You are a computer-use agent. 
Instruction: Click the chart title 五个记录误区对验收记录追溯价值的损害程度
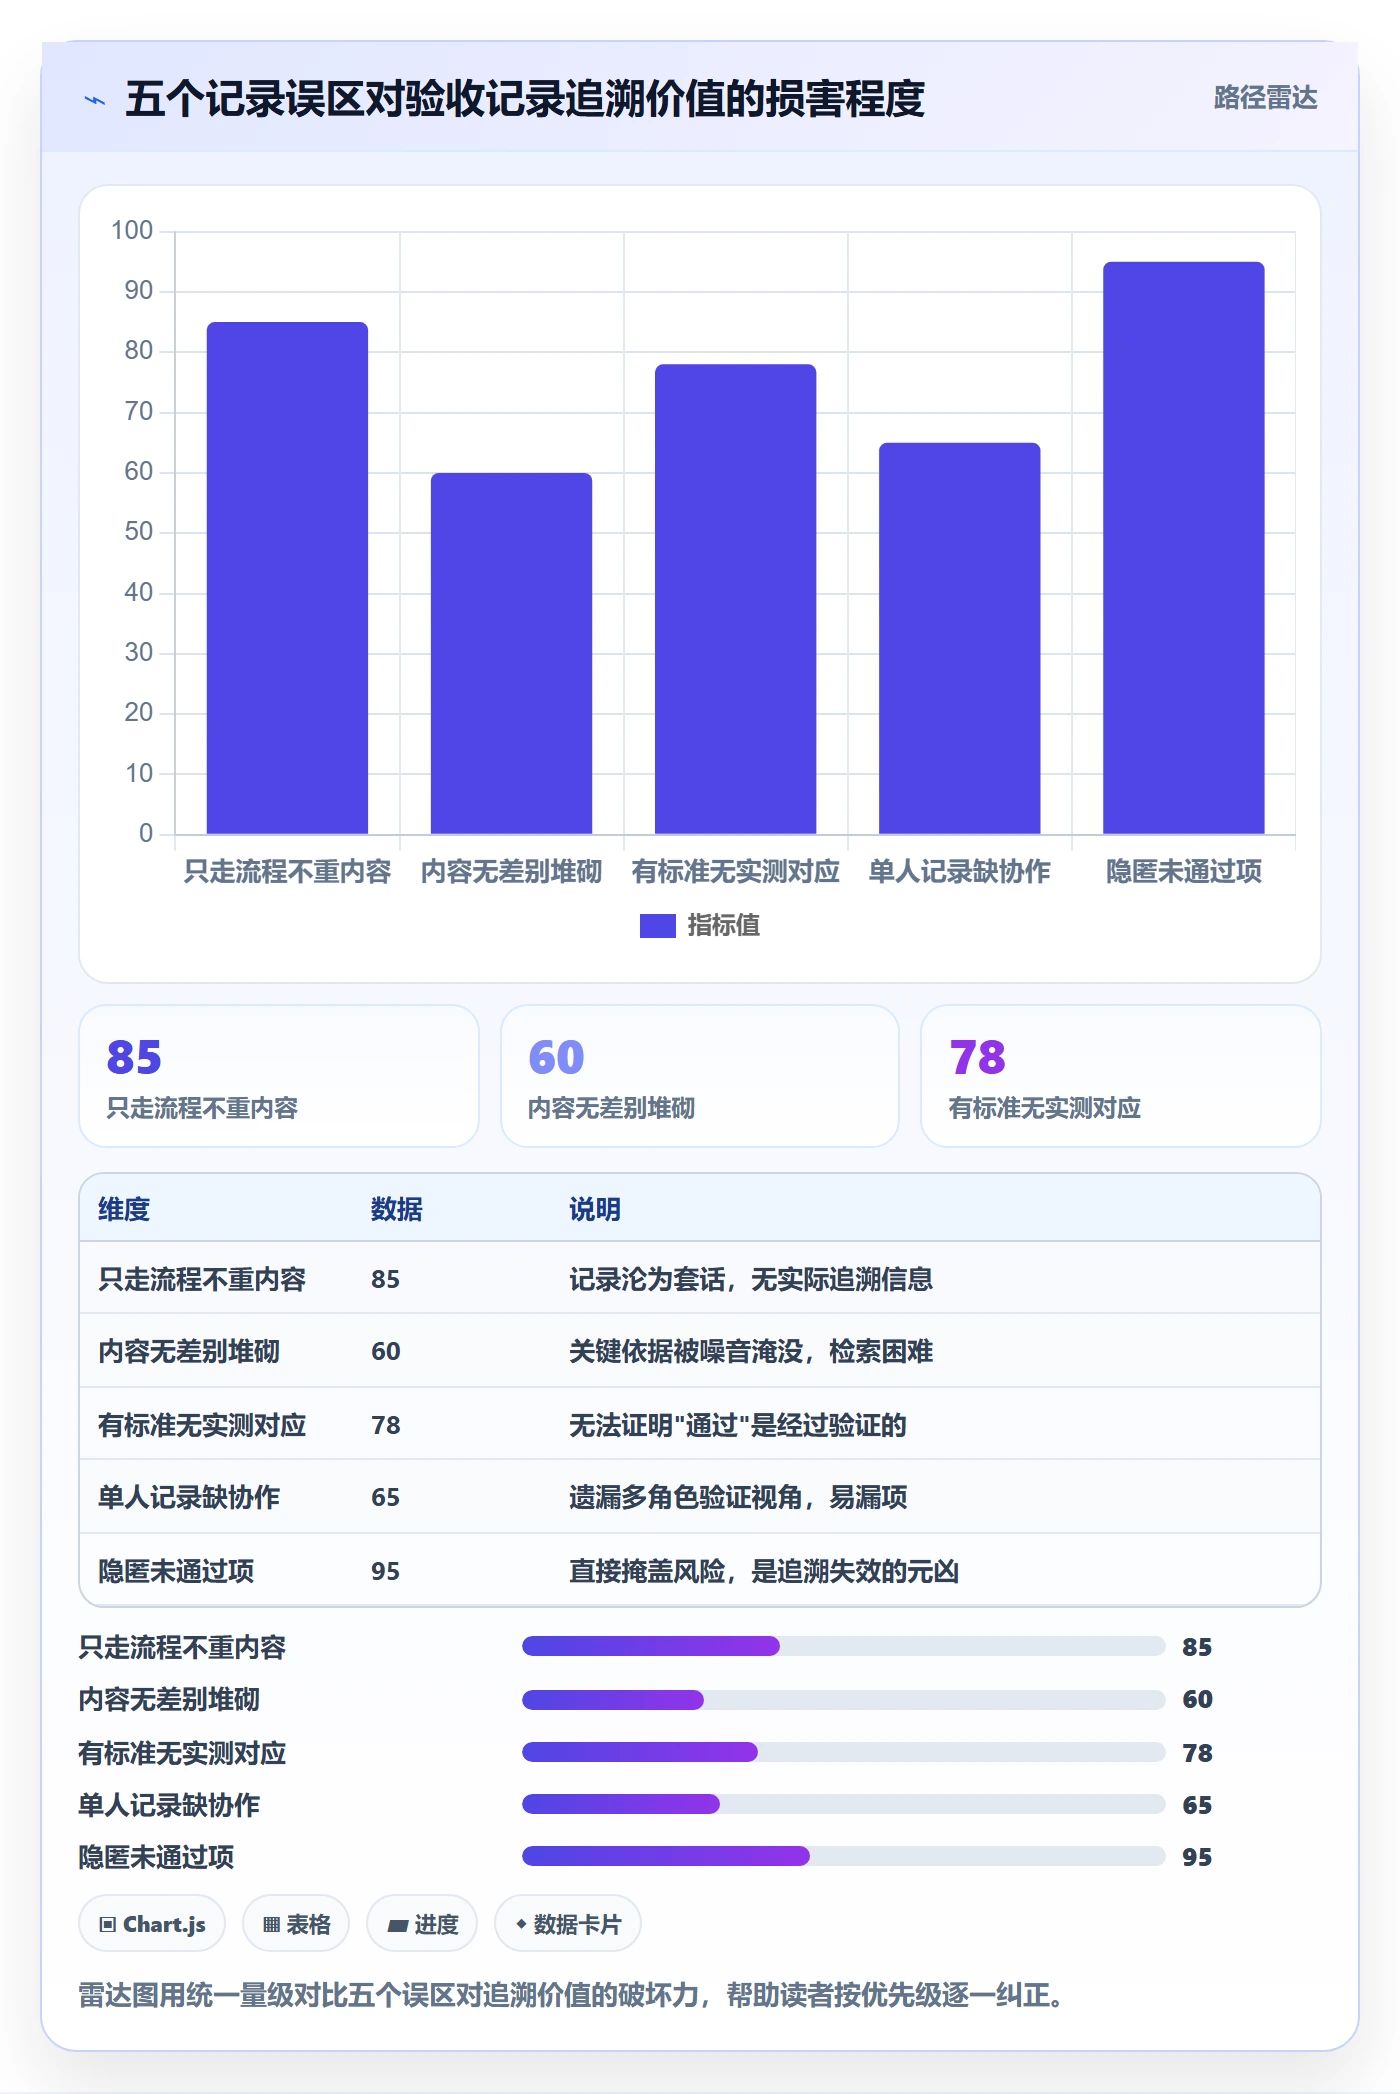pyautogui.click(x=525, y=99)
